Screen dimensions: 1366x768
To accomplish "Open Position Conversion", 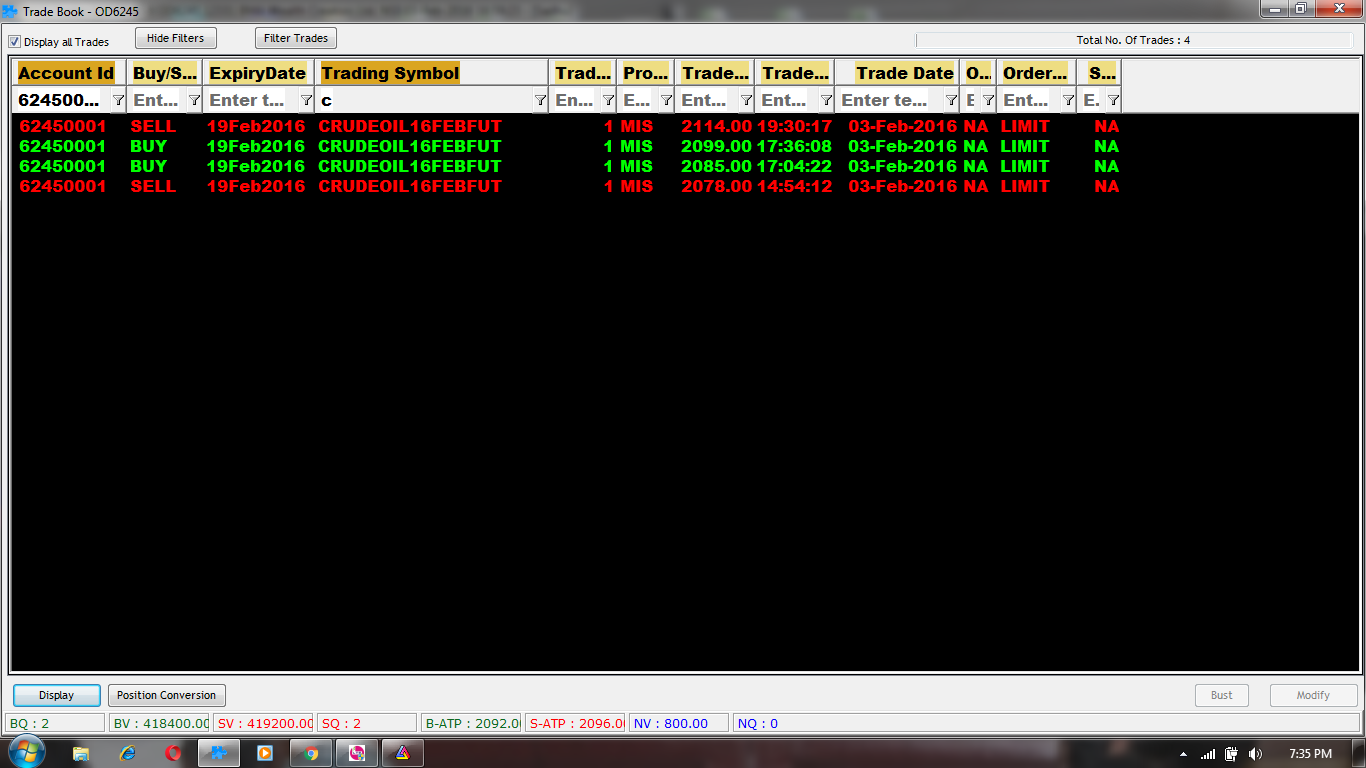I will tap(166, 695).
